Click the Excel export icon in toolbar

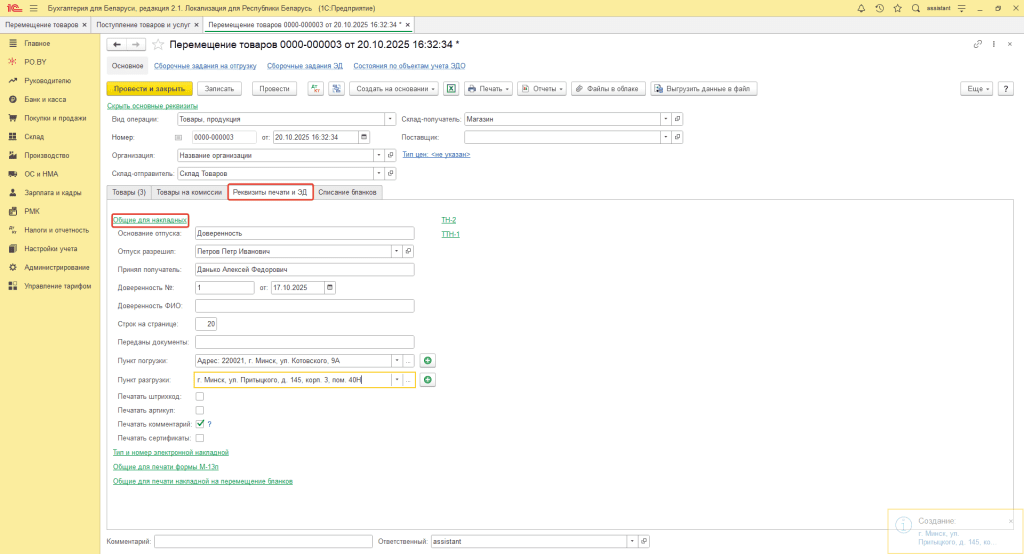451,89
